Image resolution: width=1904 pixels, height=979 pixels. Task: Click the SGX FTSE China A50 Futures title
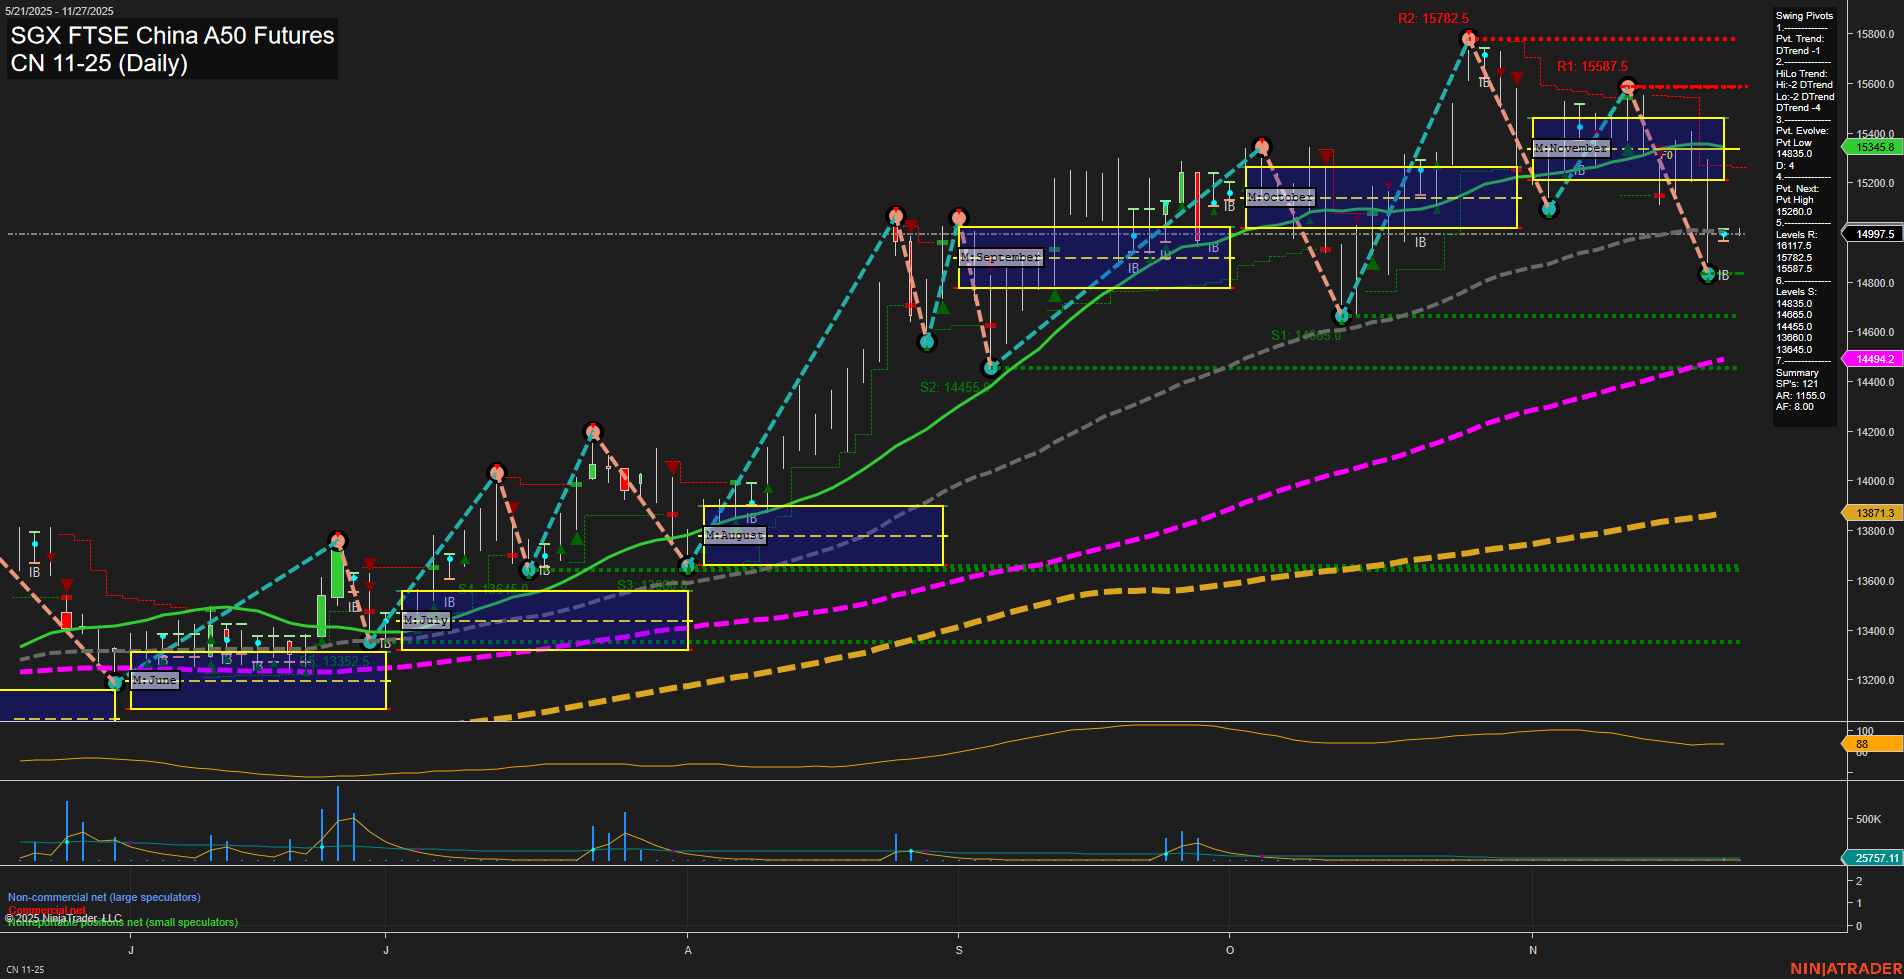(x=172, y=36)
